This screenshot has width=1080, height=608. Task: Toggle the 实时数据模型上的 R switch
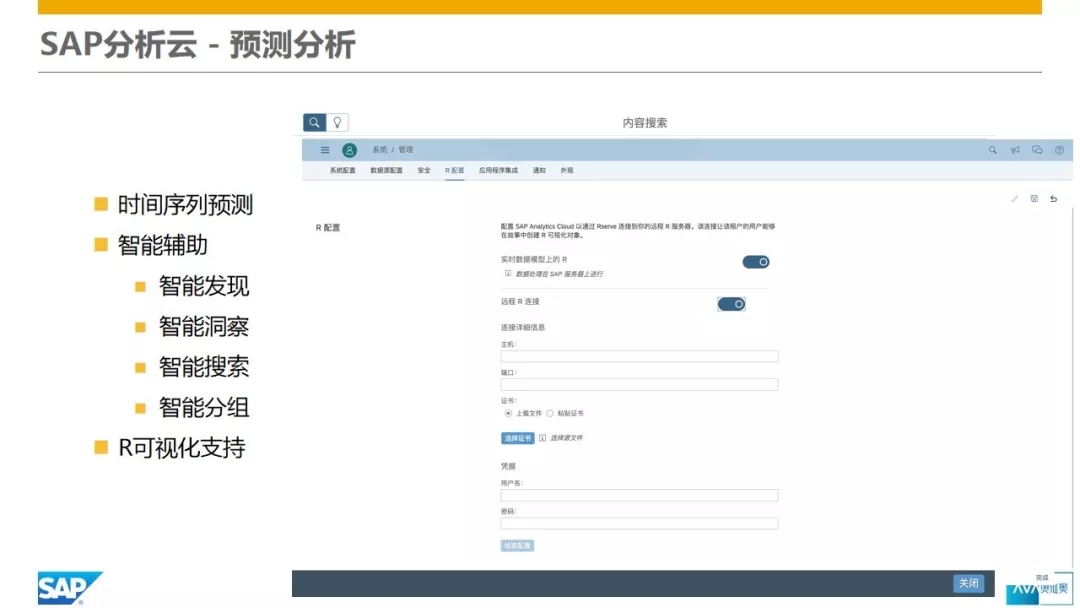pos(756,262)
